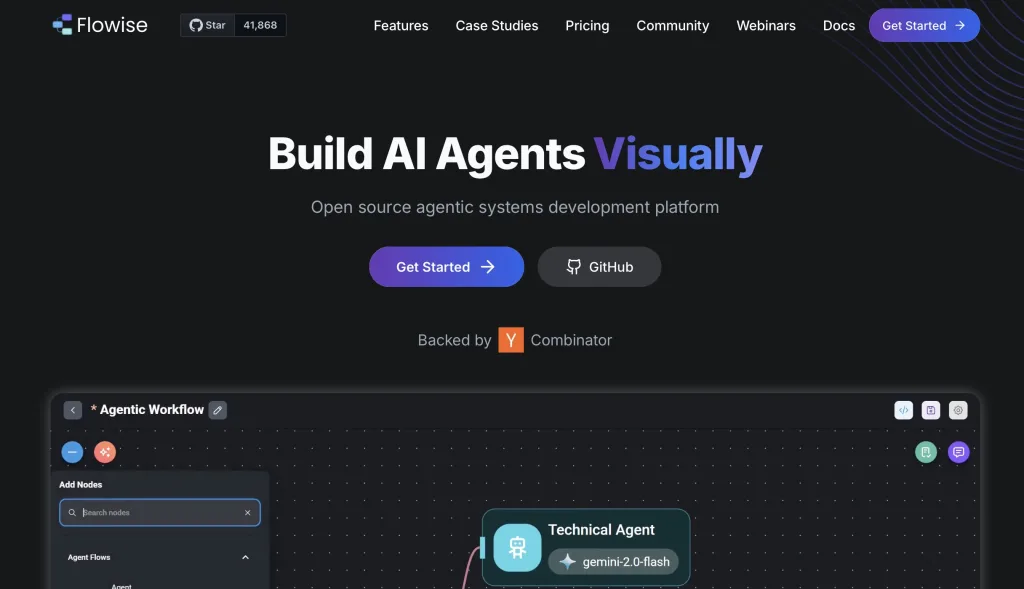Select the Technical Agent node

point(586,547)
